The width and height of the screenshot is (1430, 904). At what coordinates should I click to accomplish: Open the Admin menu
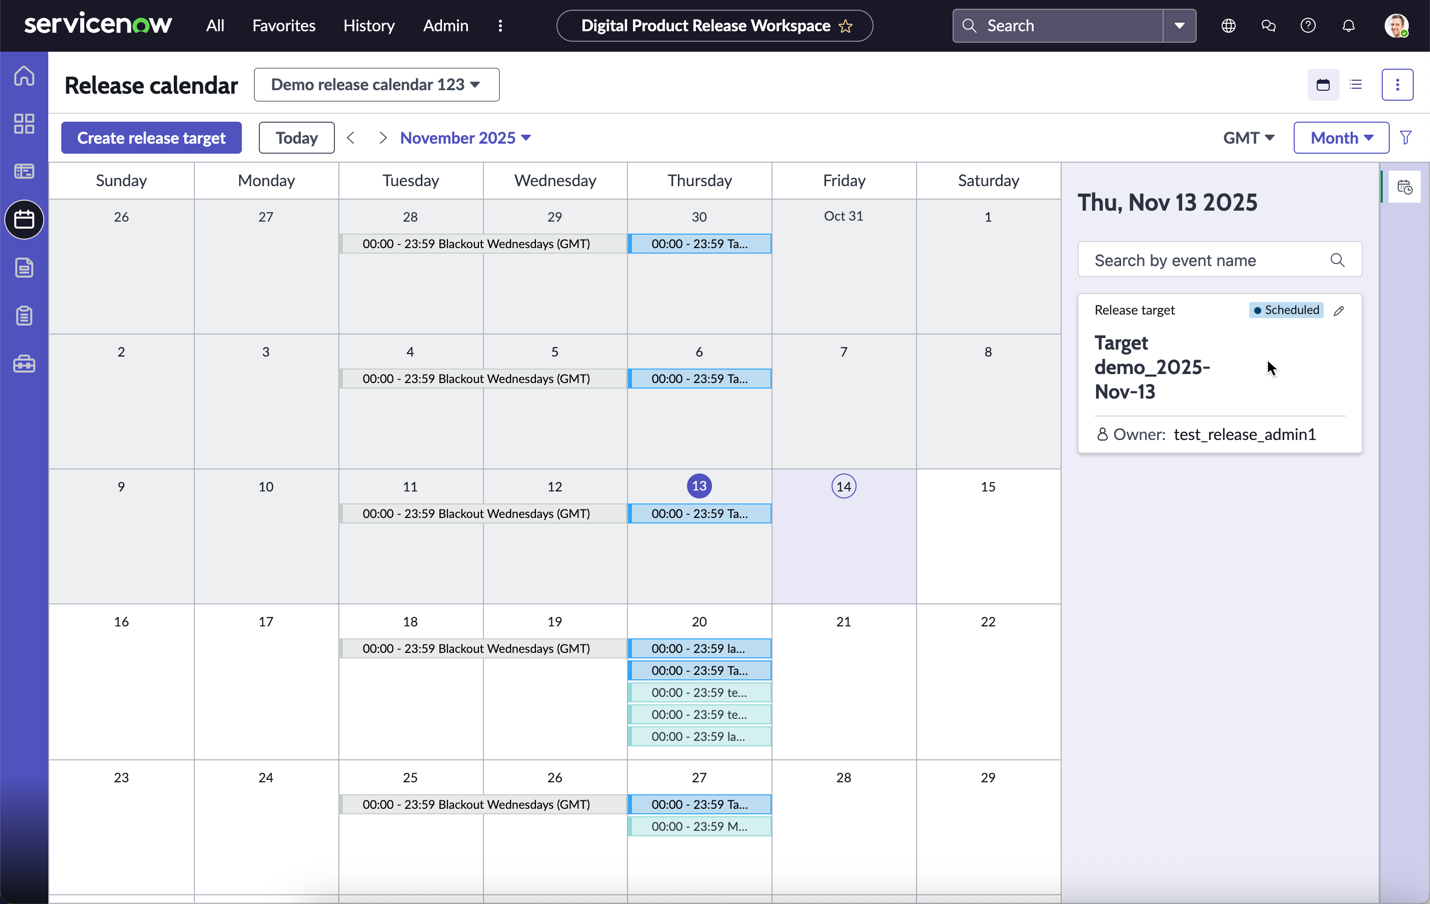[446, 26]
